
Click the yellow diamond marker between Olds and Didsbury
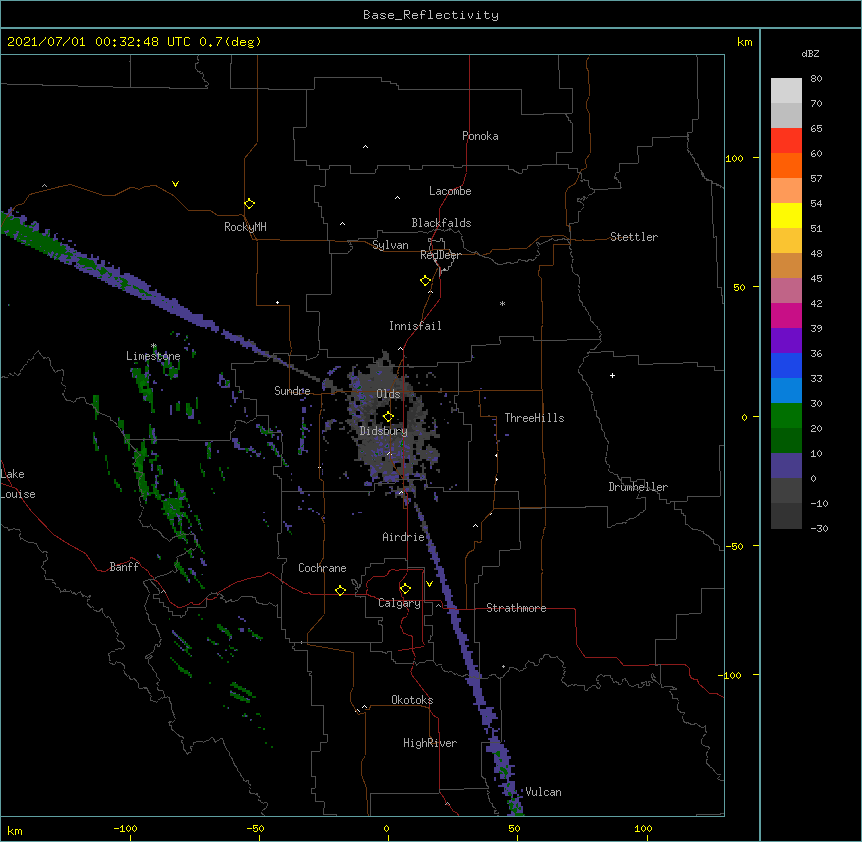tap(388, 417)
